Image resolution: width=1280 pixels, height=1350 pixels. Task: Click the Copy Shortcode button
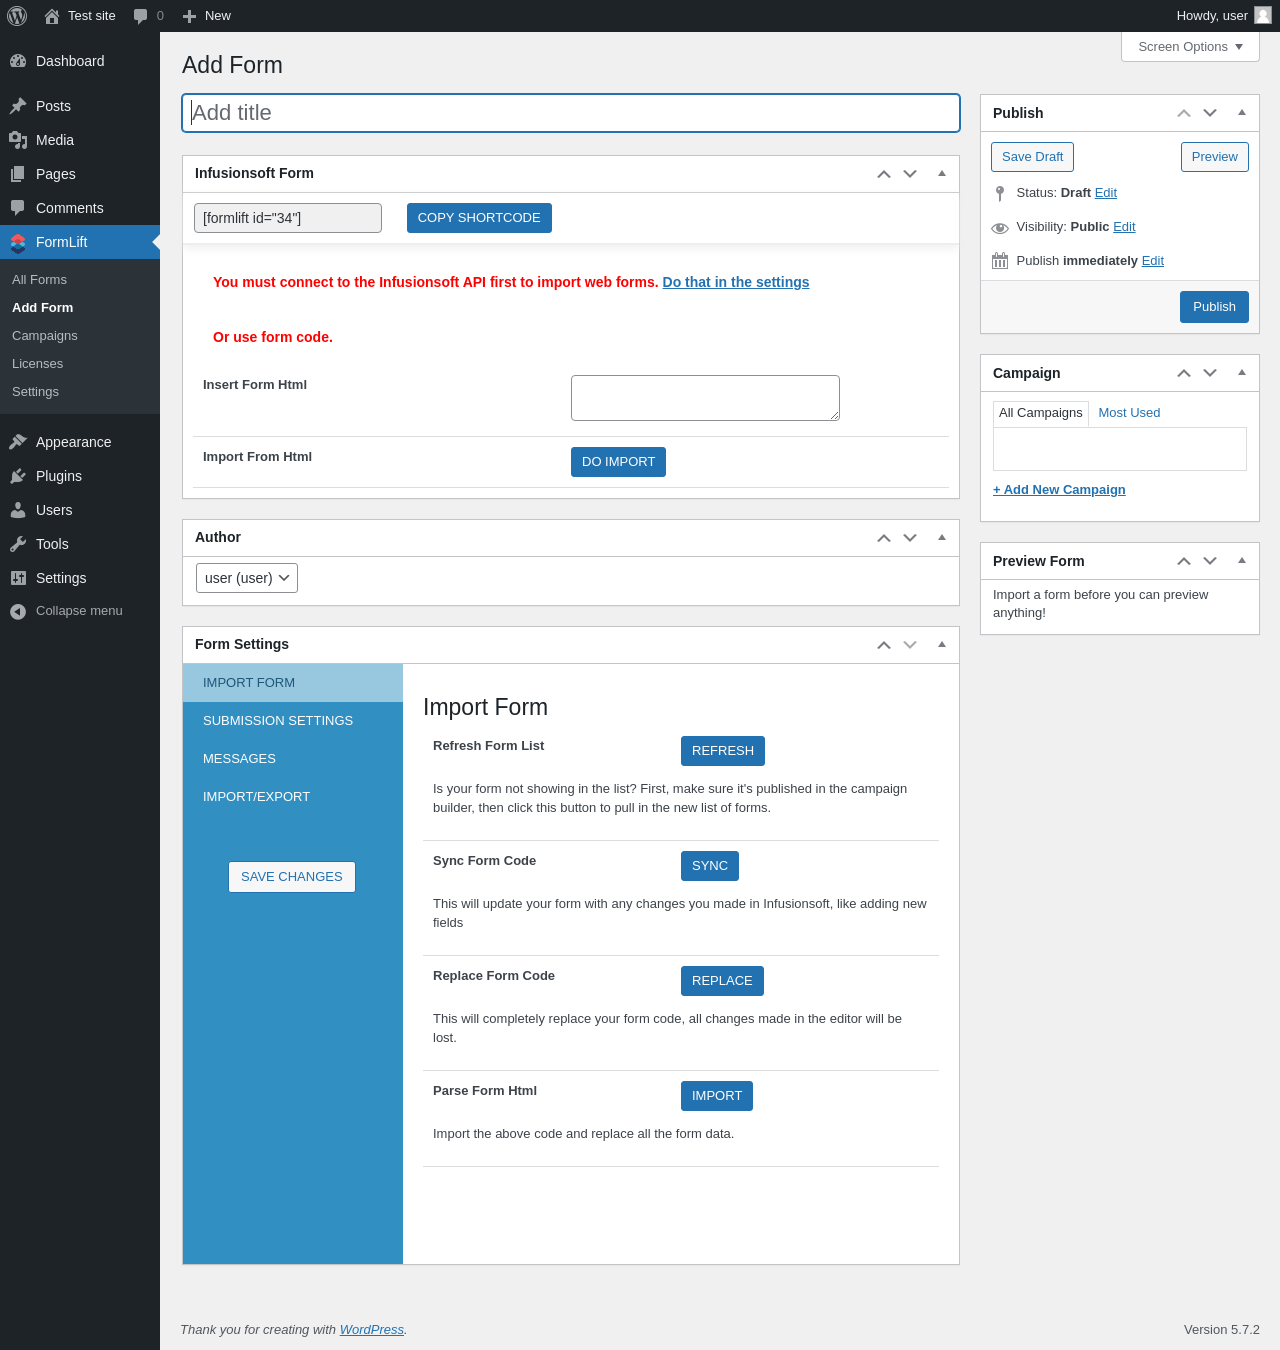pyautogui.click(x=479, y=218)
